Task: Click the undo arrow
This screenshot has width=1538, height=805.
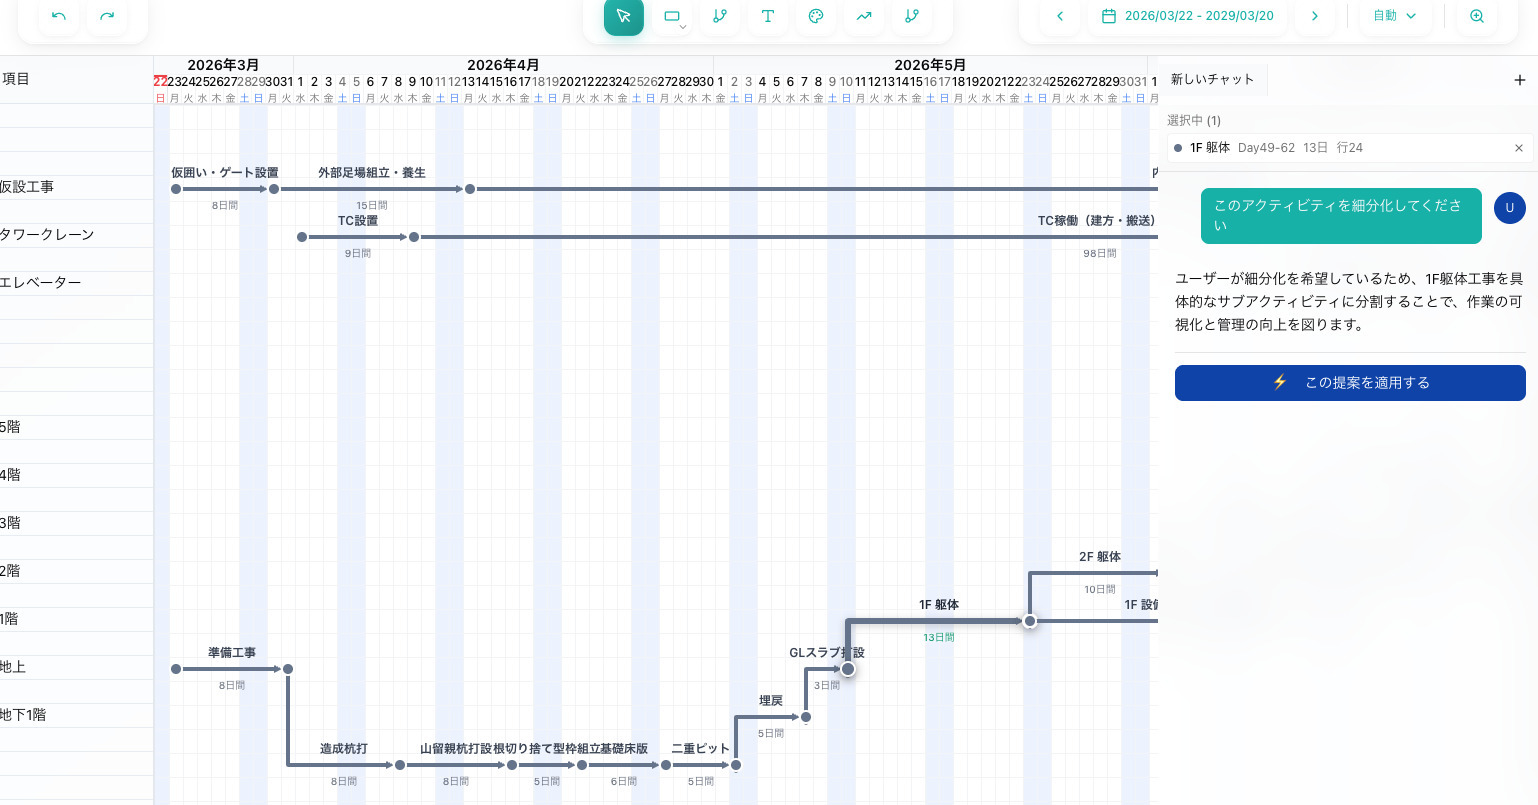Action: (59, 16)
